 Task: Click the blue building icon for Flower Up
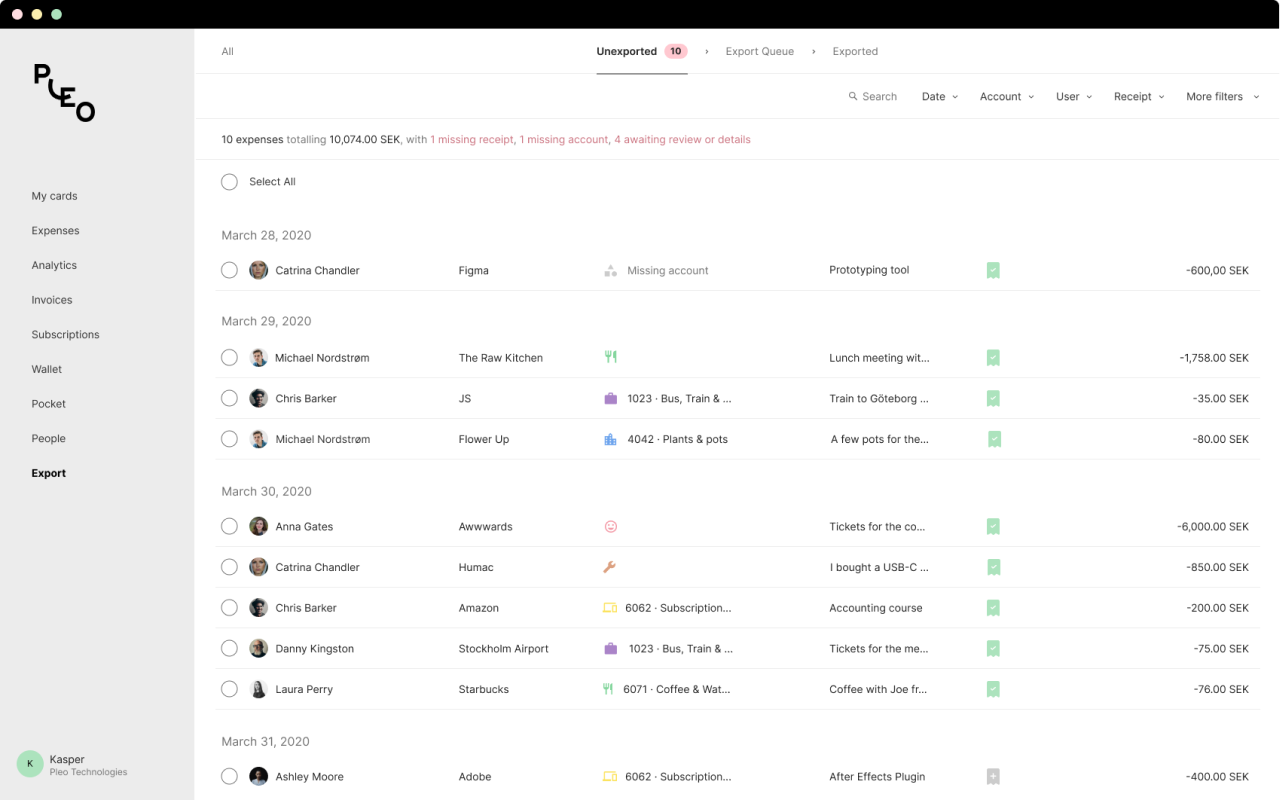(x=611, y=439)
